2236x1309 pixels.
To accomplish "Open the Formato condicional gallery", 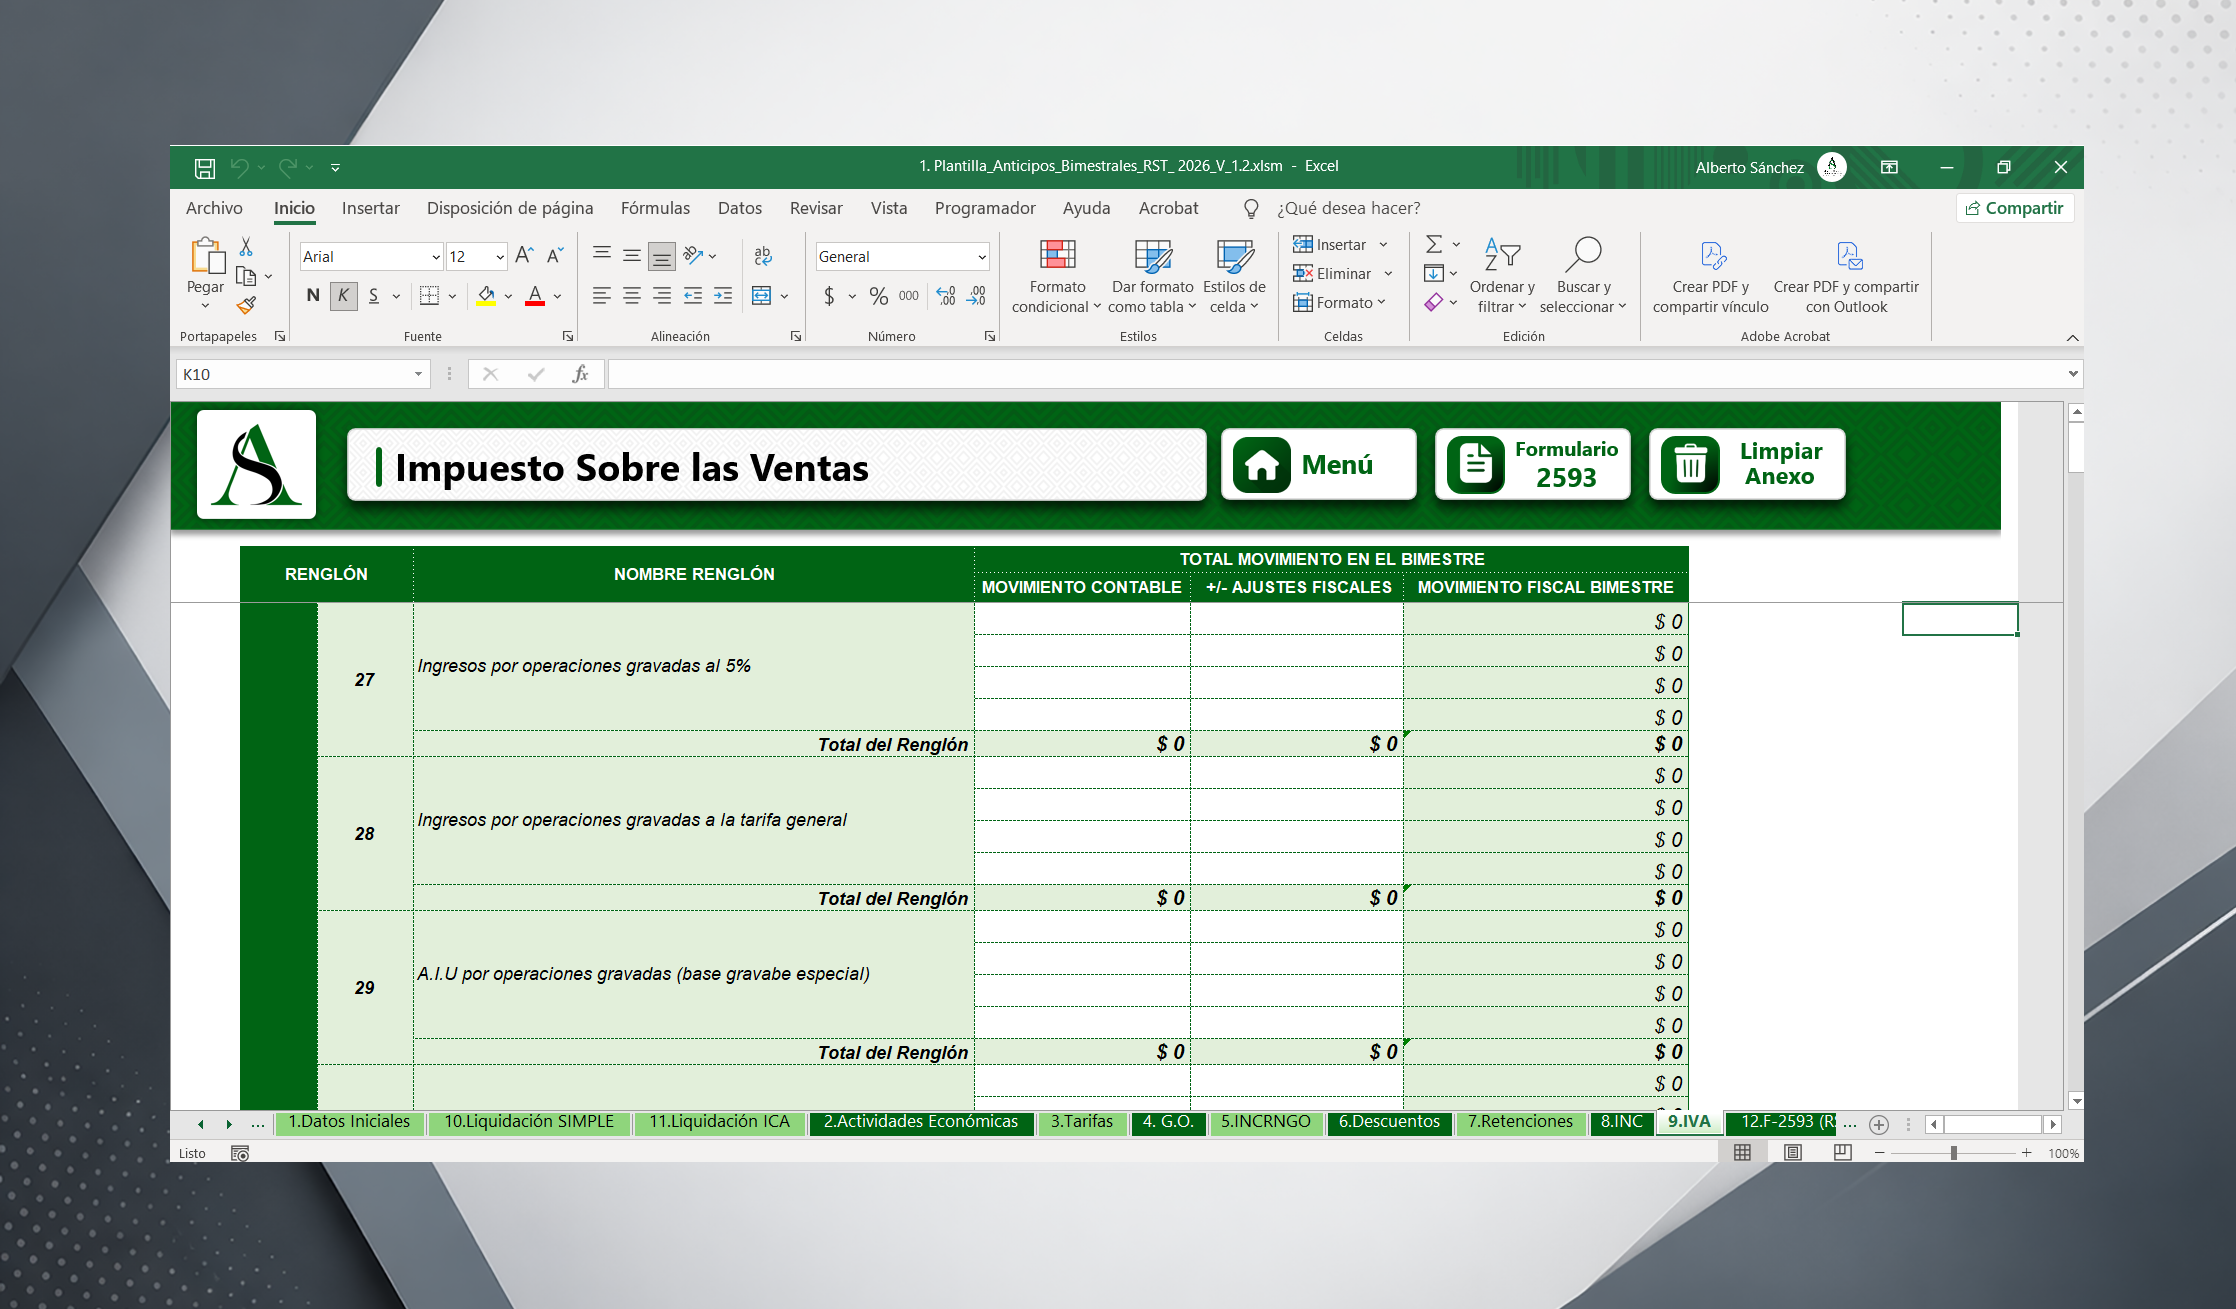I will 1056,276.
